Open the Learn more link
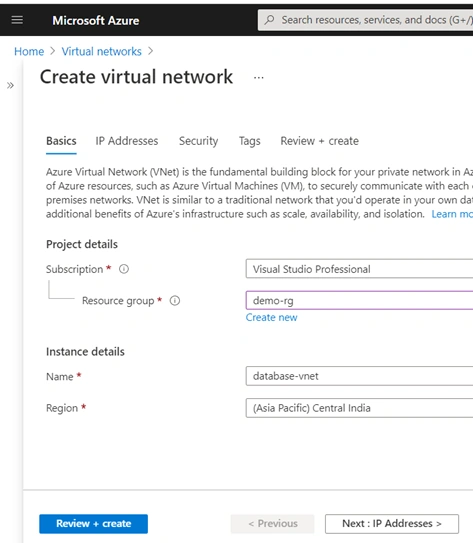The width and height of the screenshot is (473, 543). coord(452,214)
